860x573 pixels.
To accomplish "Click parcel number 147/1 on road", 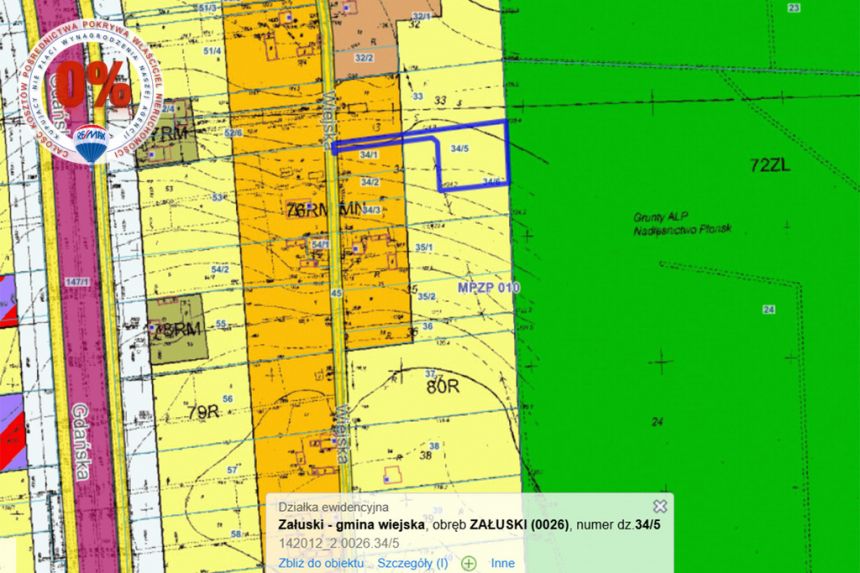I will 72,284.
